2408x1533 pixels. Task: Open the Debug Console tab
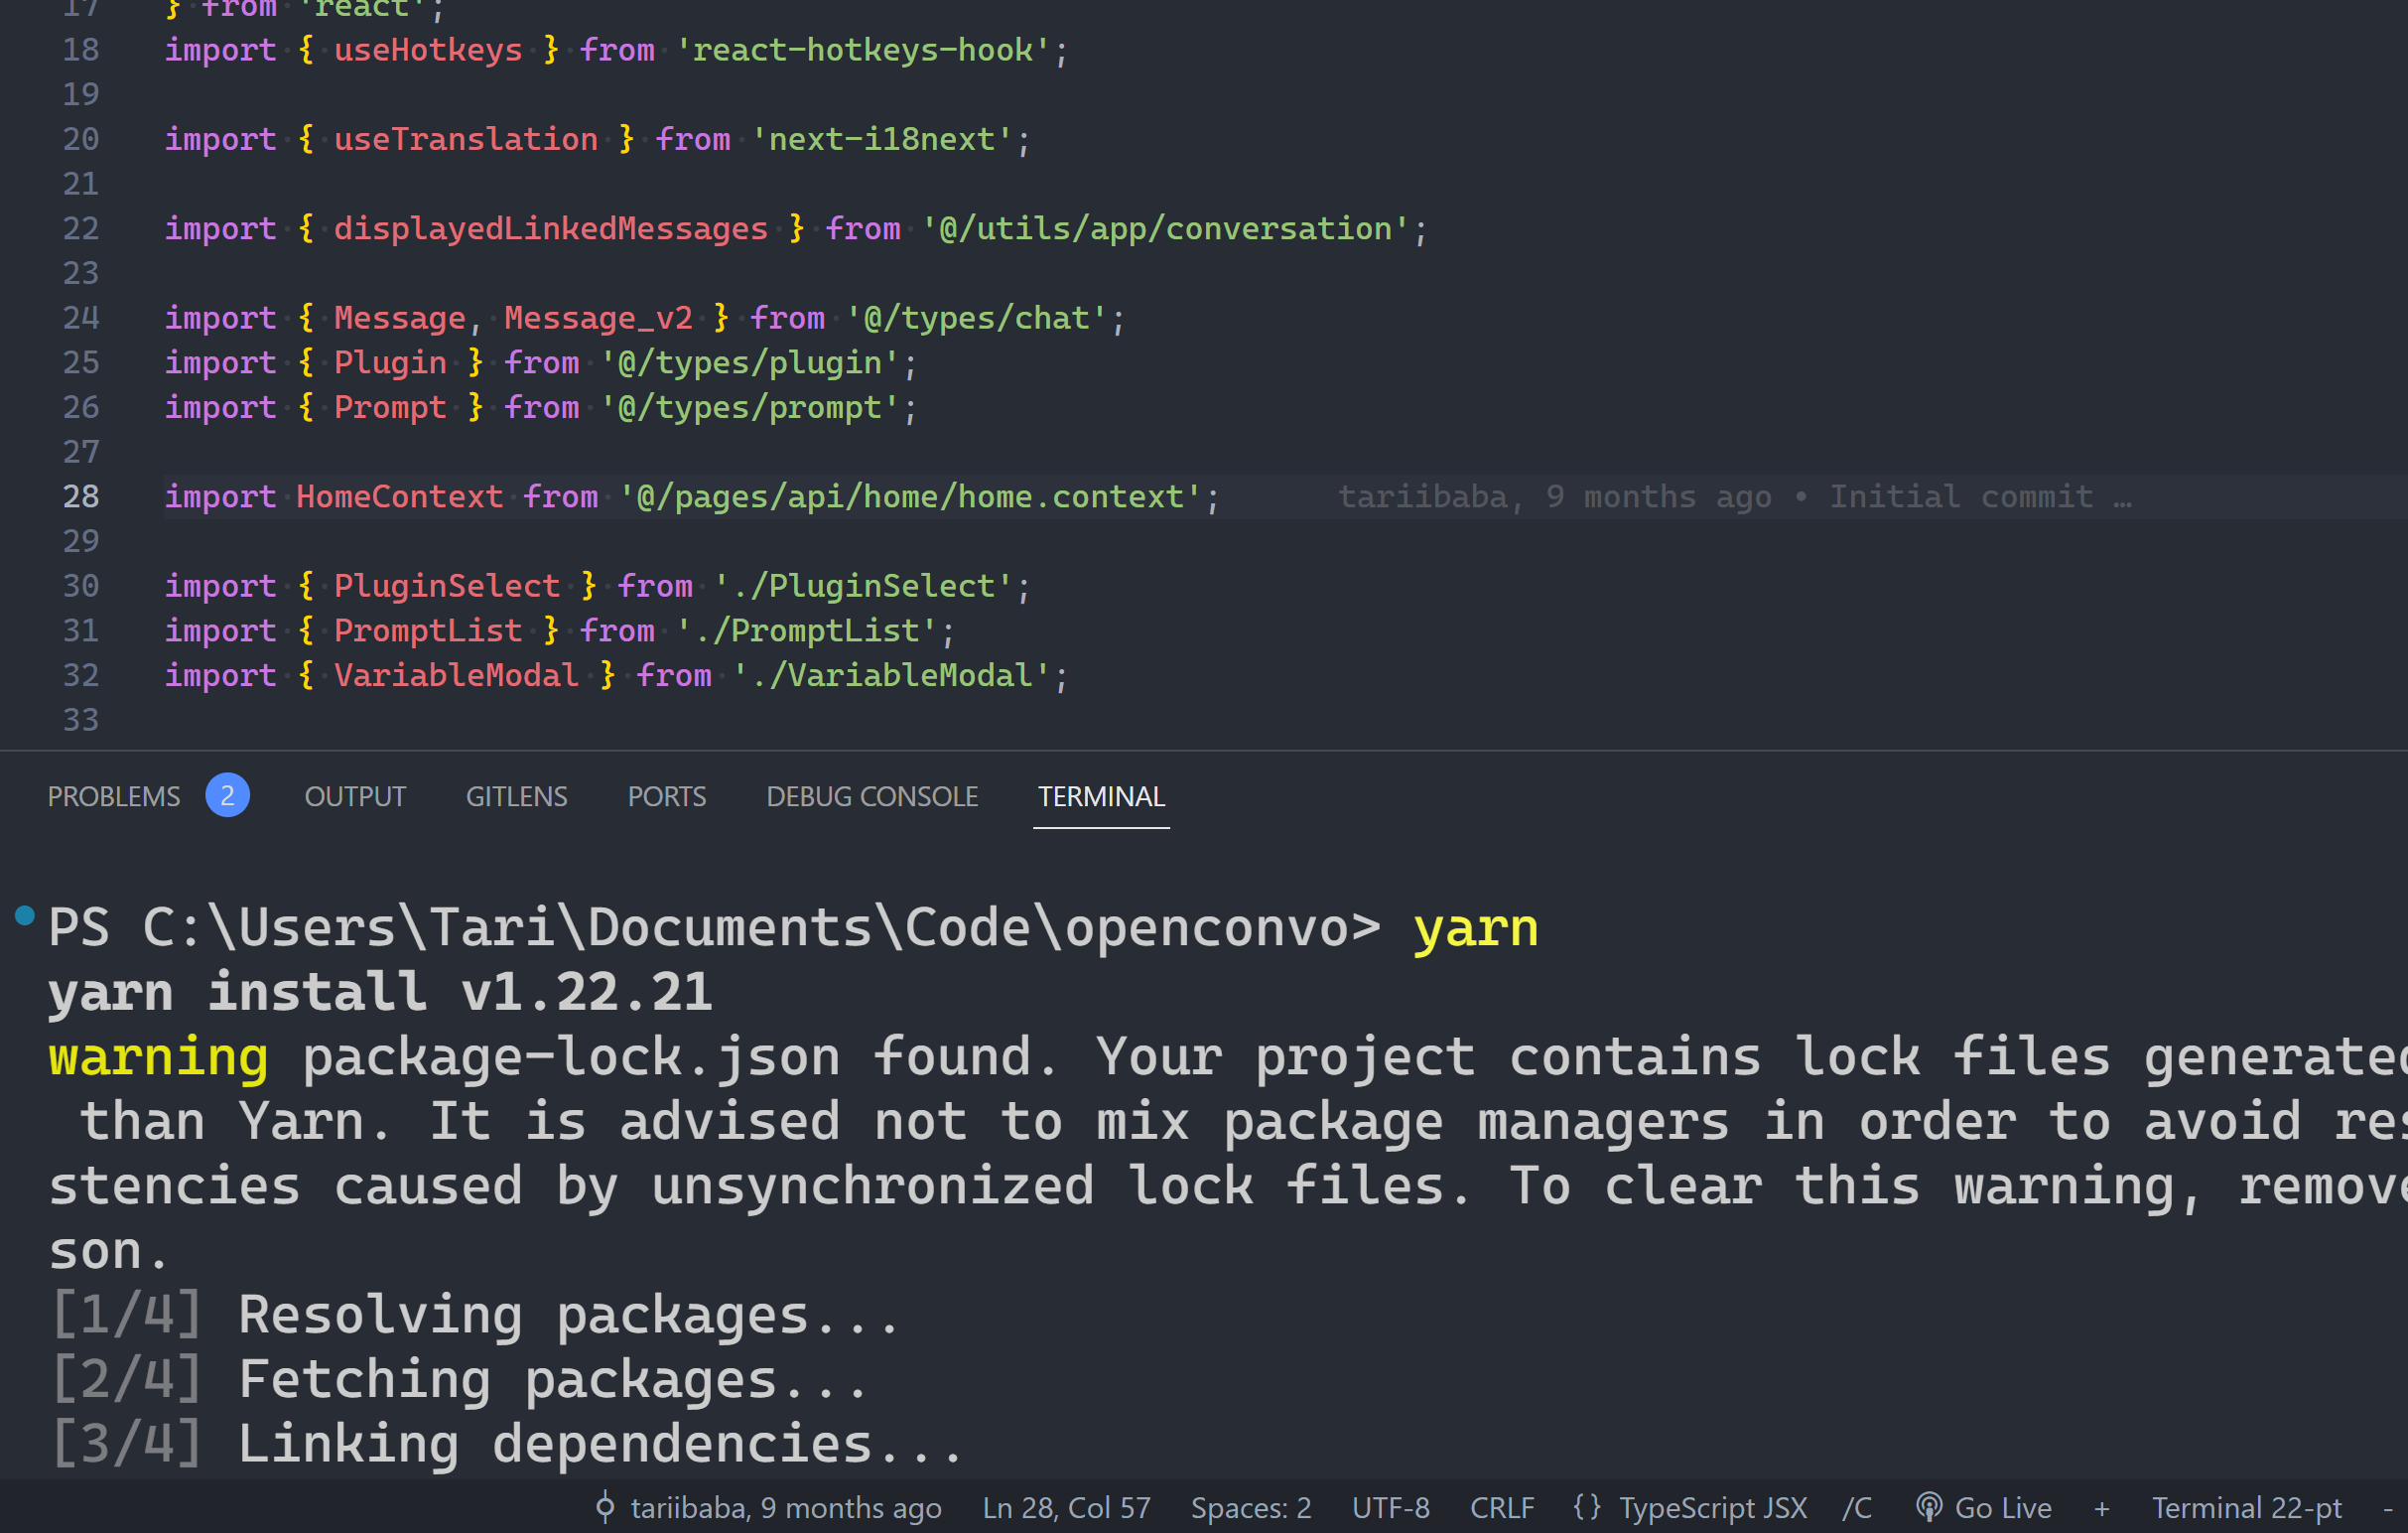872,796
